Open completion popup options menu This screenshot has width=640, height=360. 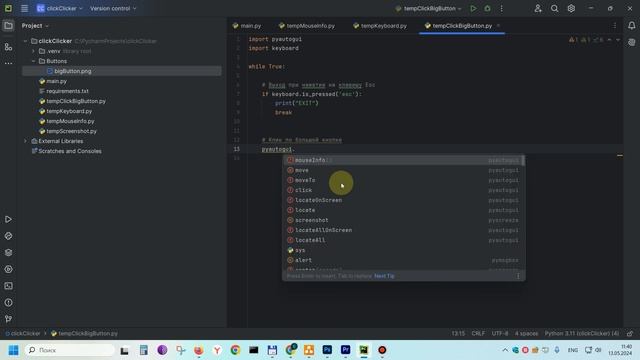pyautogui.click(x=518, y=276)
